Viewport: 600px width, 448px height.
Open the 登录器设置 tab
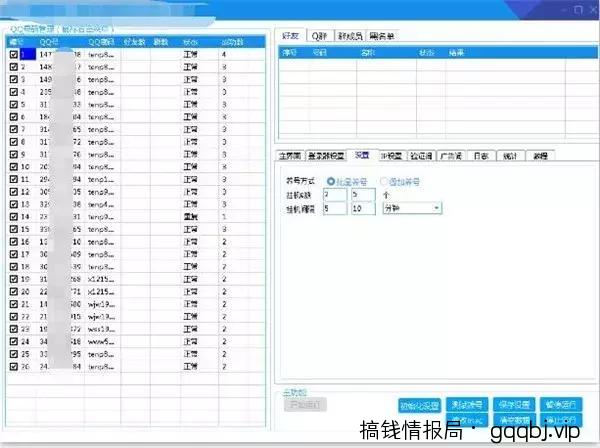coord(326,156)
